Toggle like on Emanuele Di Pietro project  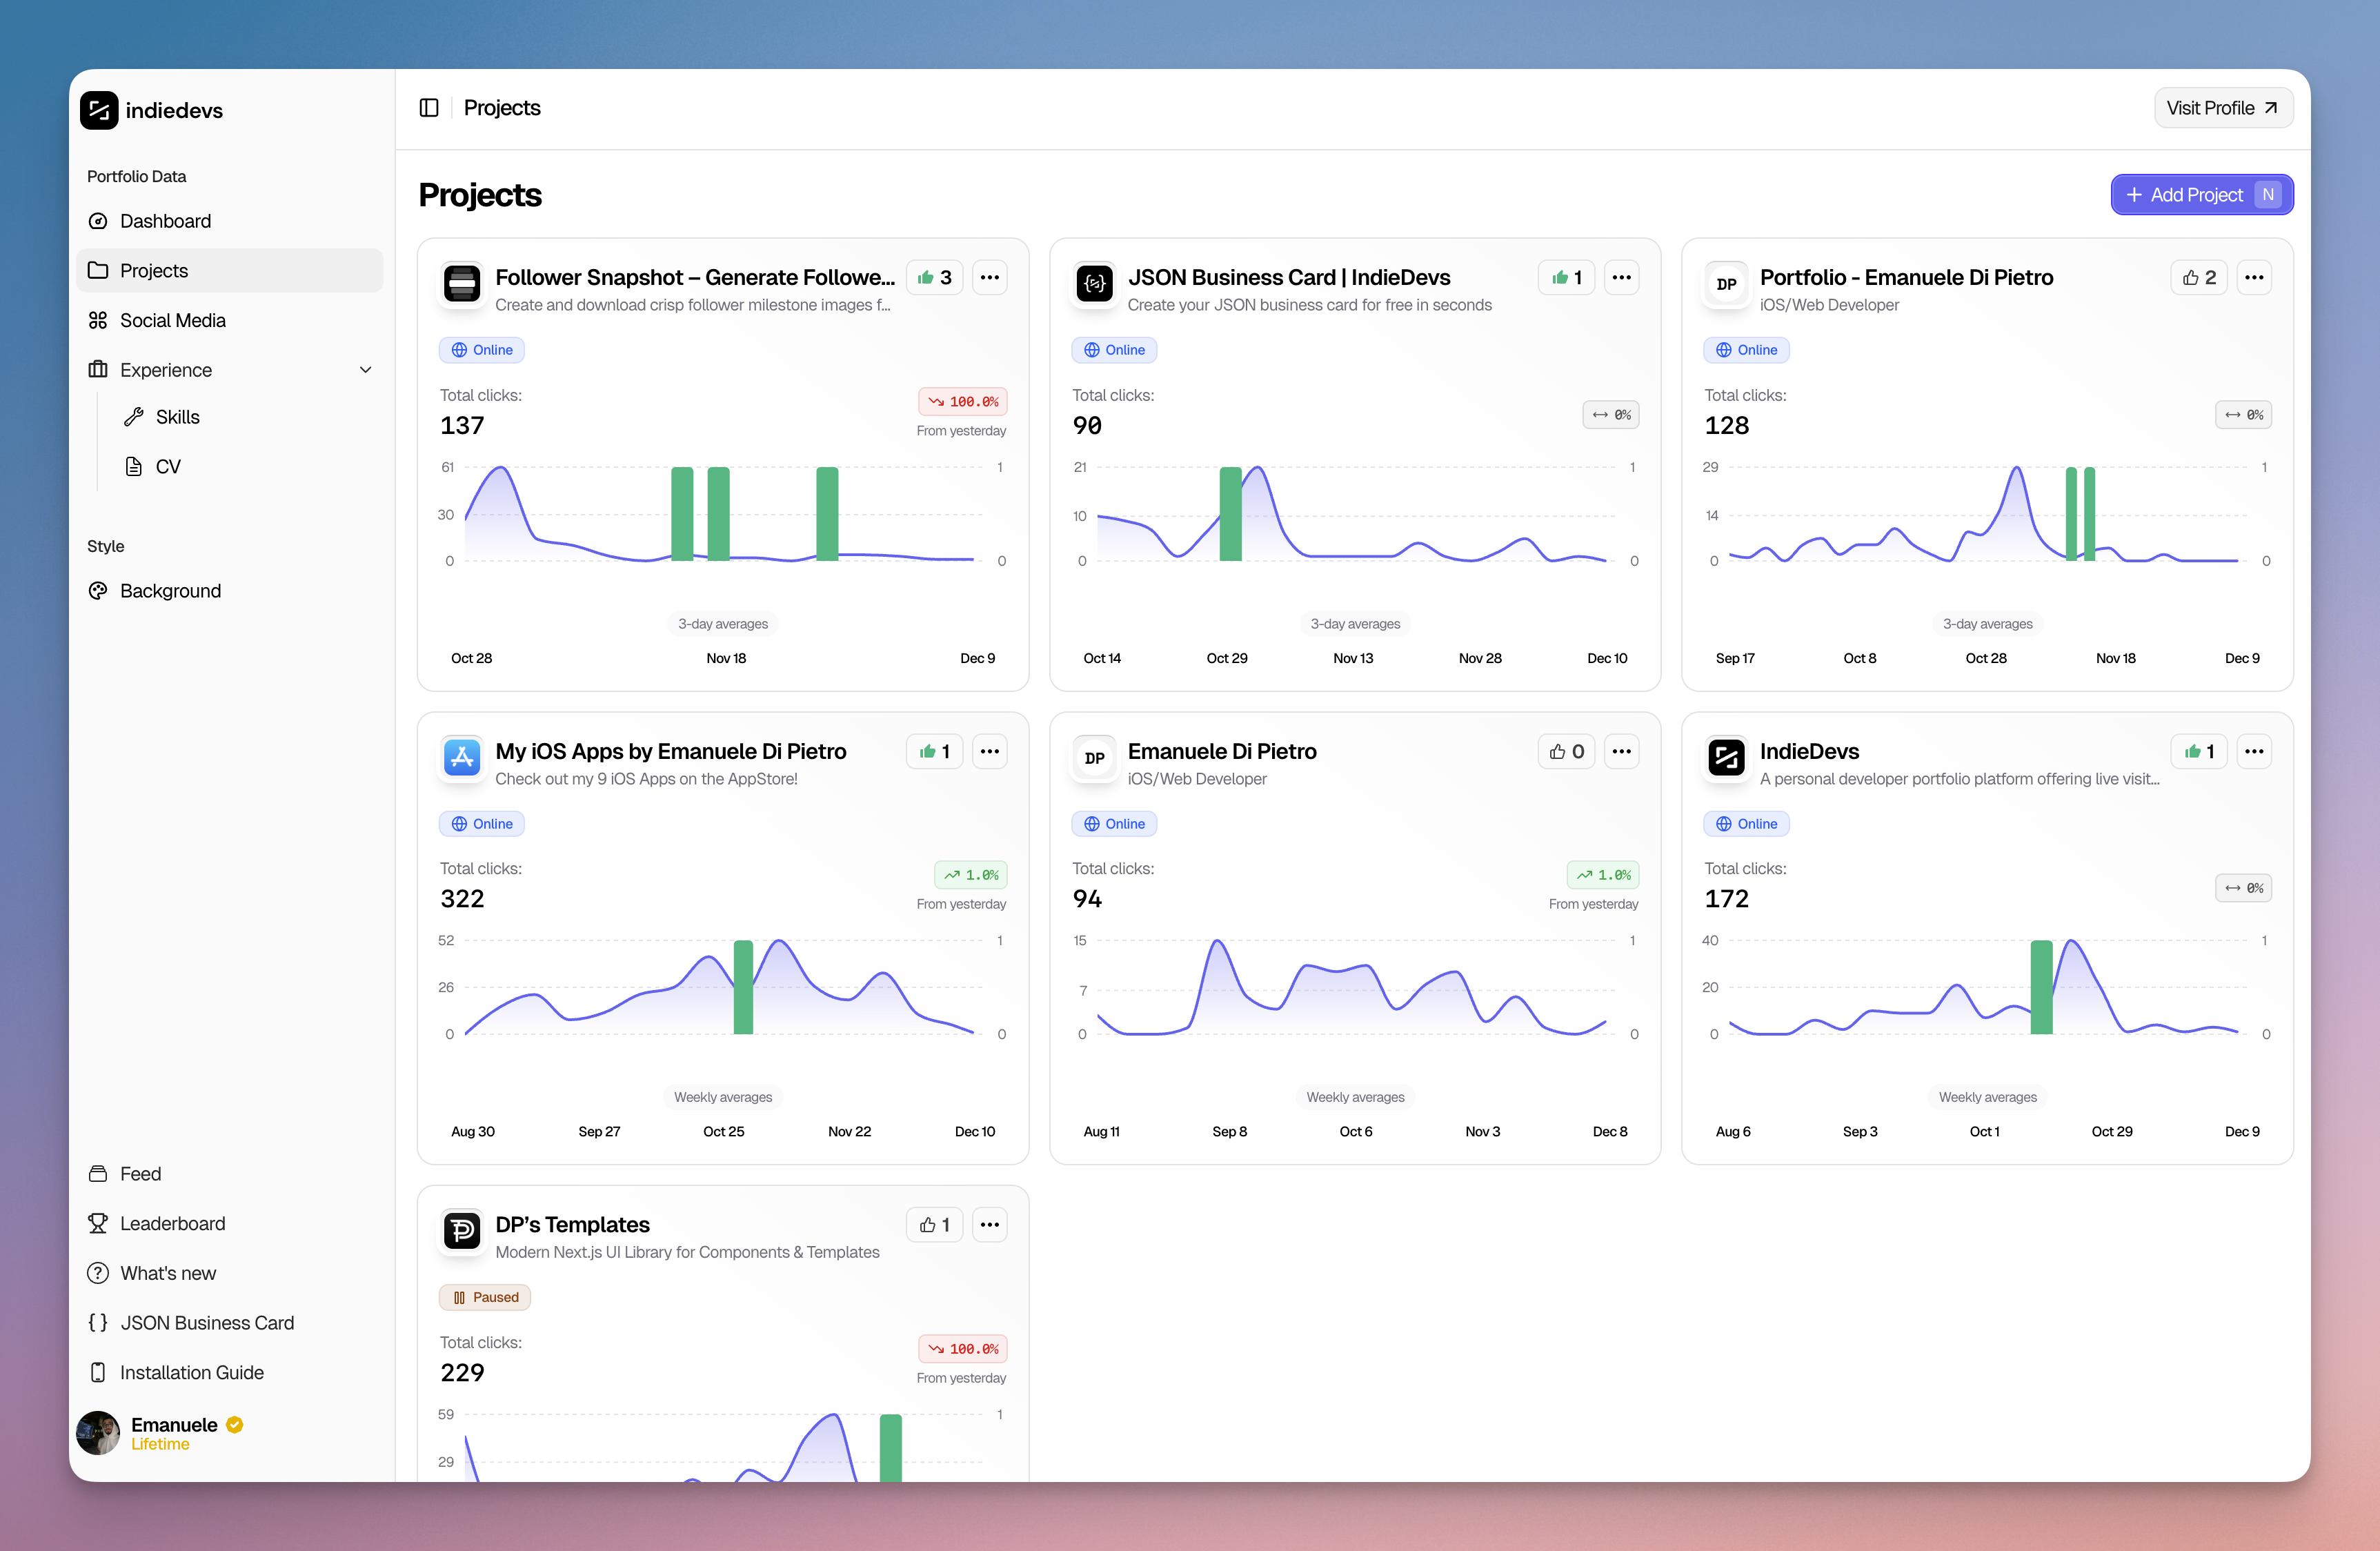pyautogui.click(x=1565, y=752)
